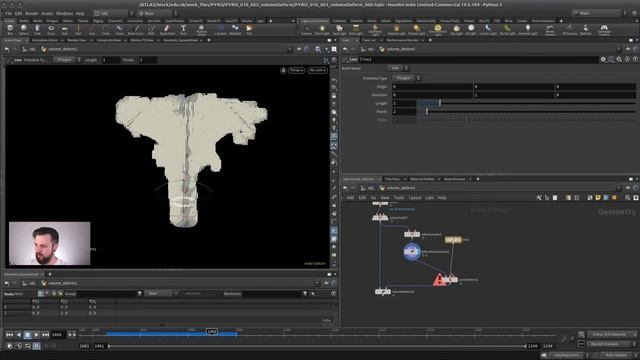Switch to the Material Palette tab
This screenshot has height=360, width=640.
pyautogui.click(x=422, y=179)
